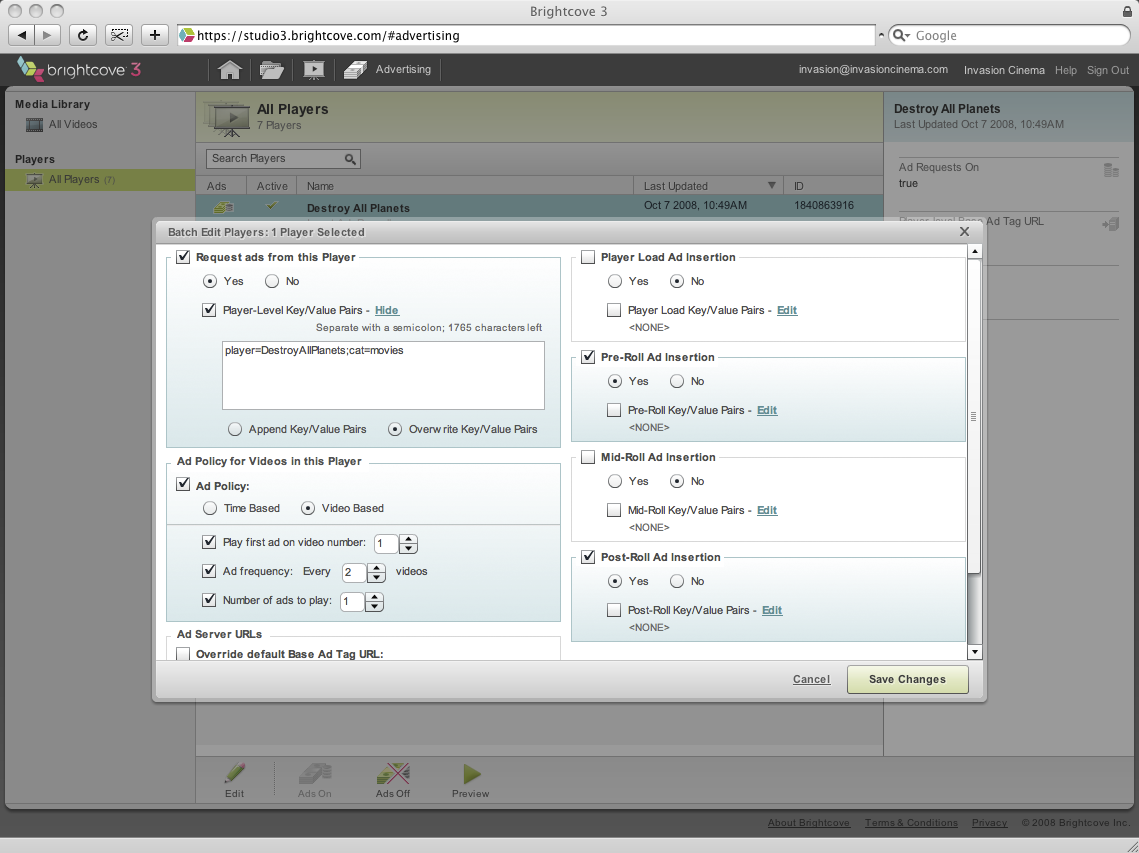Enable Post-Roll Key/Value Pairs checkbox
This screenshot has height=853, width=1139.
(614, 610)
